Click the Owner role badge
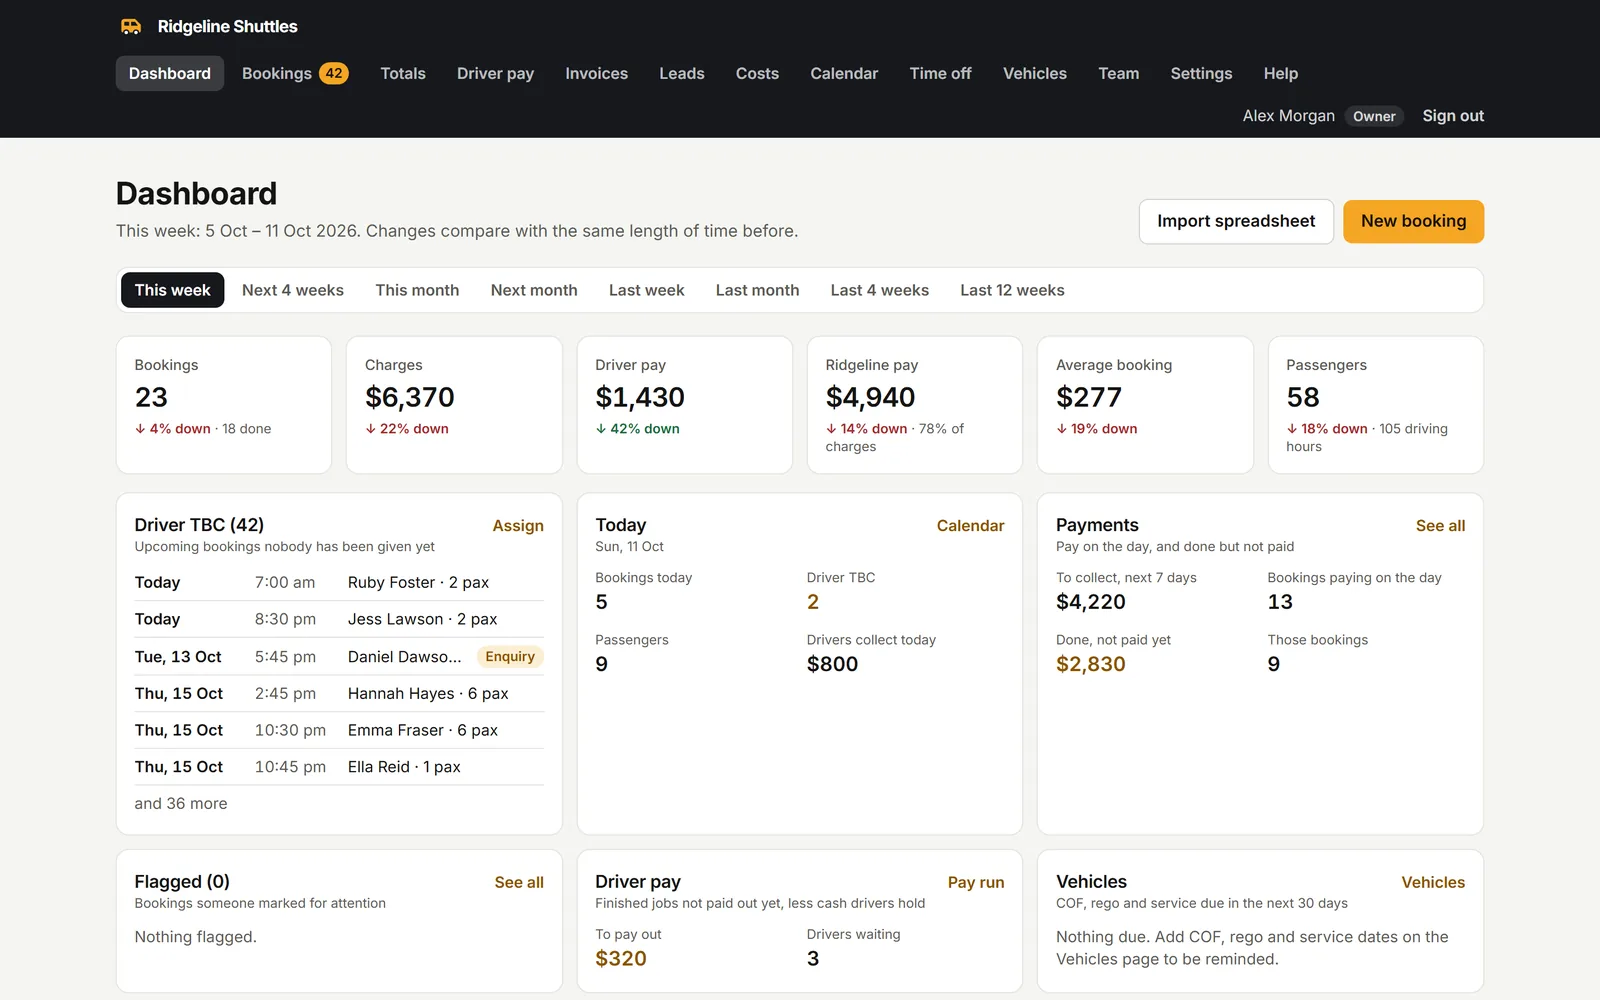1600x1000 pixels. (x=1374, y=117)
